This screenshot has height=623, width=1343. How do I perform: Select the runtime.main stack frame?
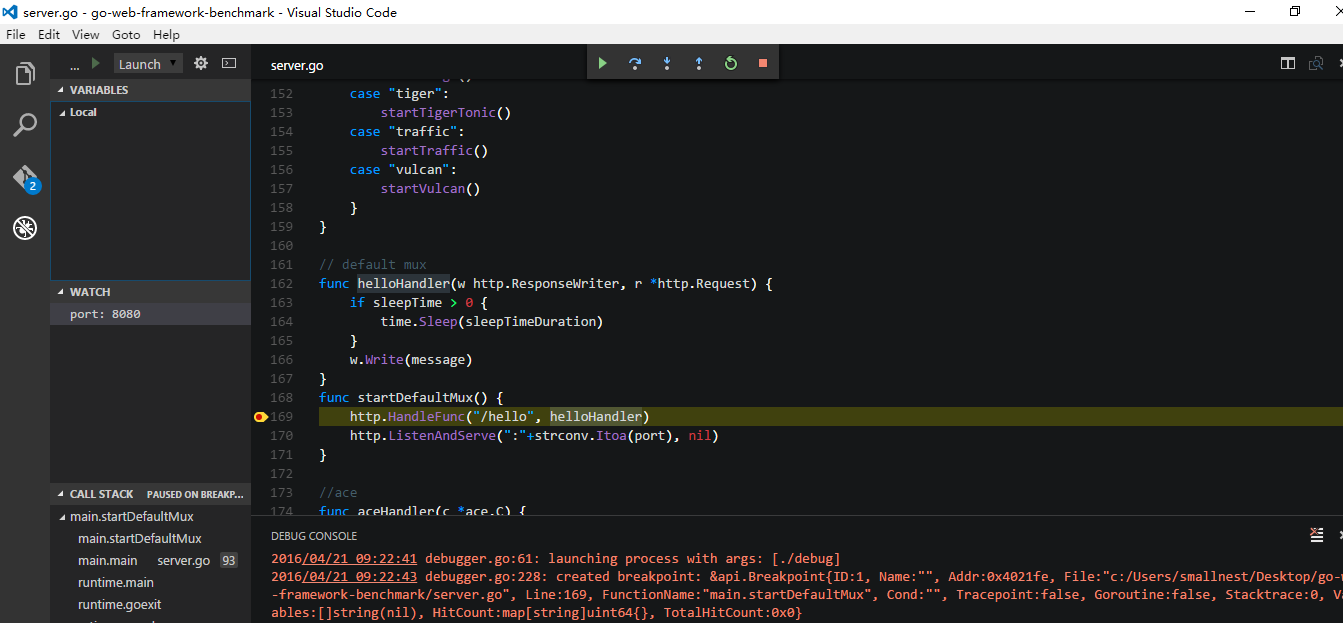click(x=150, y=583)
